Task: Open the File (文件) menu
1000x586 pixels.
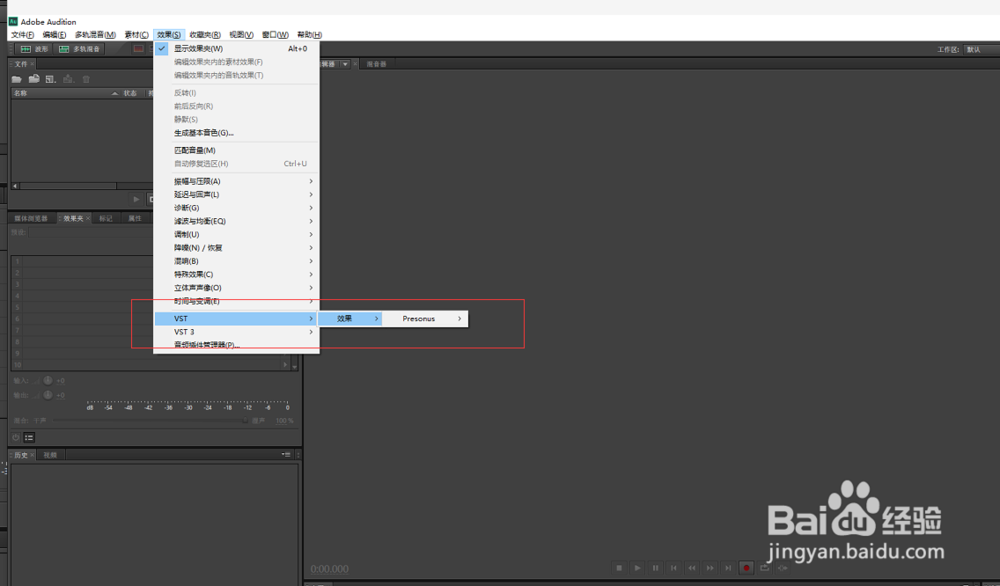Action: [x=22, y=34]
